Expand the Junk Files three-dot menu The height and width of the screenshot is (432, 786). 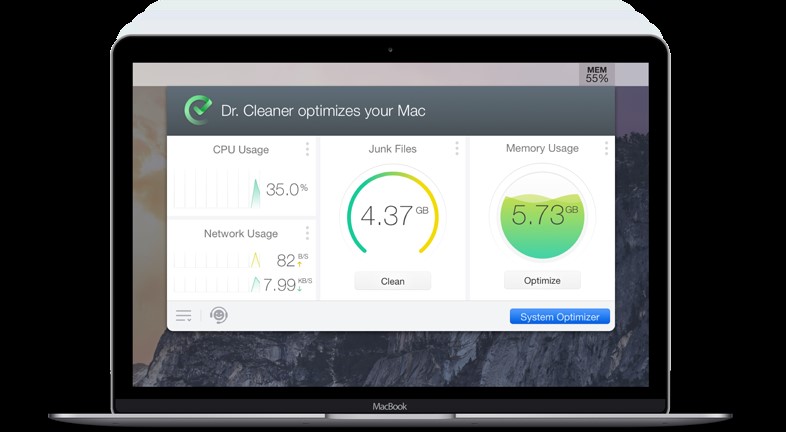(457, 149)
